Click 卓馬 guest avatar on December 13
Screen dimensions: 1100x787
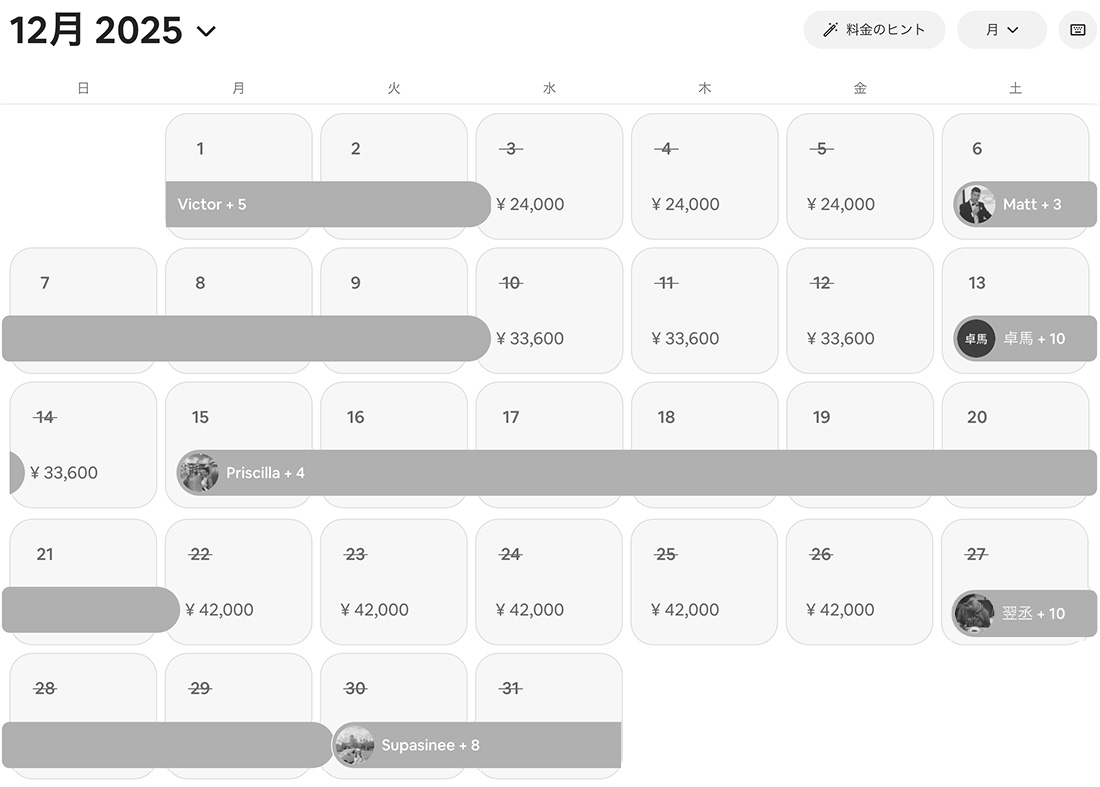[x=975, y=339]
